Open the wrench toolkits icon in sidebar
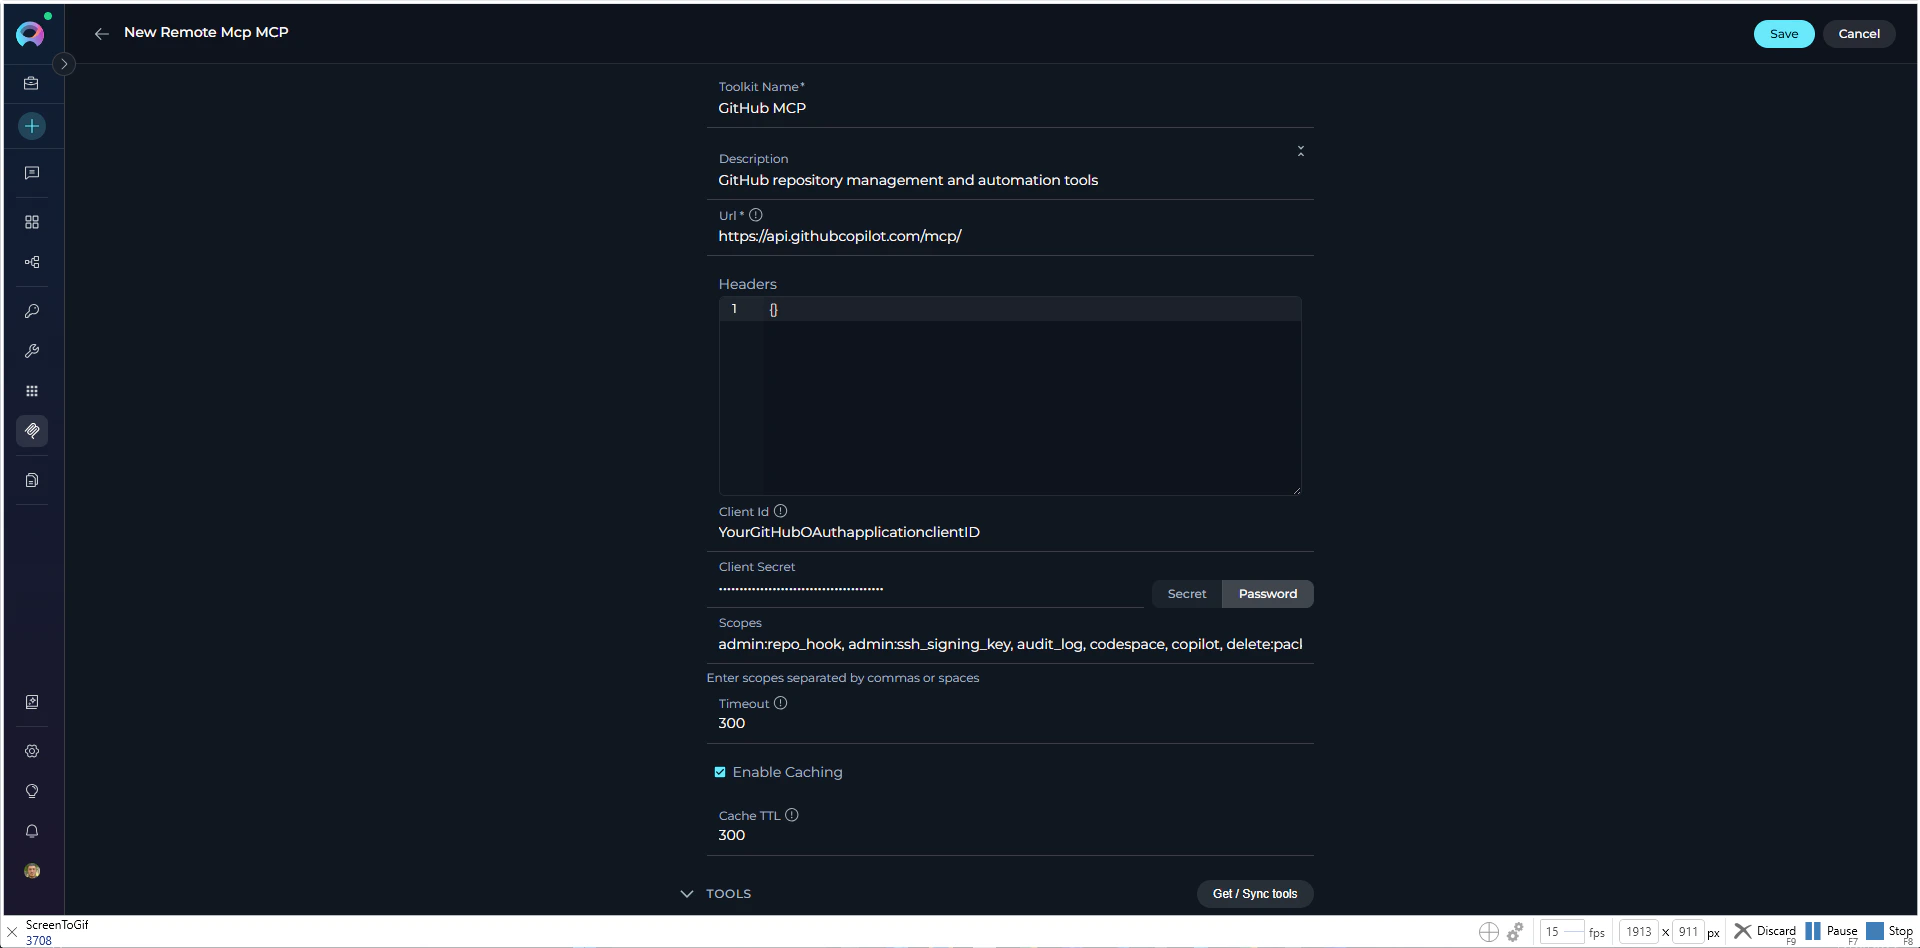This screenshot has width=1920, height=948. click(x=32, y=351)
